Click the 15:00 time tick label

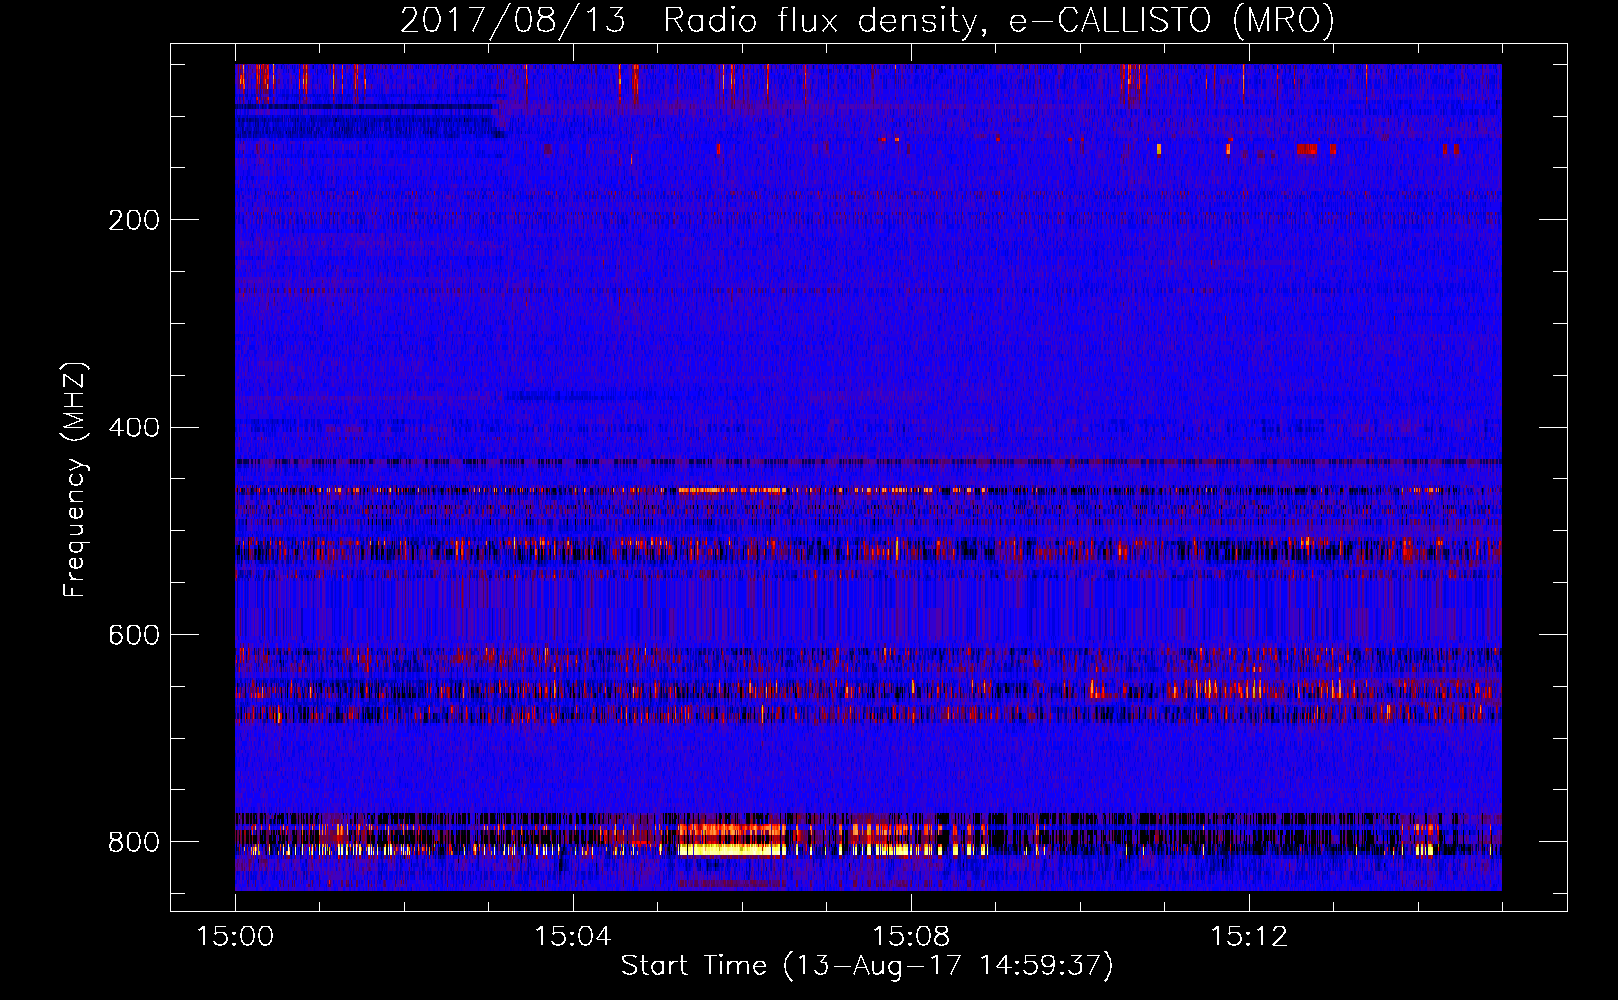tap(236, 937)
